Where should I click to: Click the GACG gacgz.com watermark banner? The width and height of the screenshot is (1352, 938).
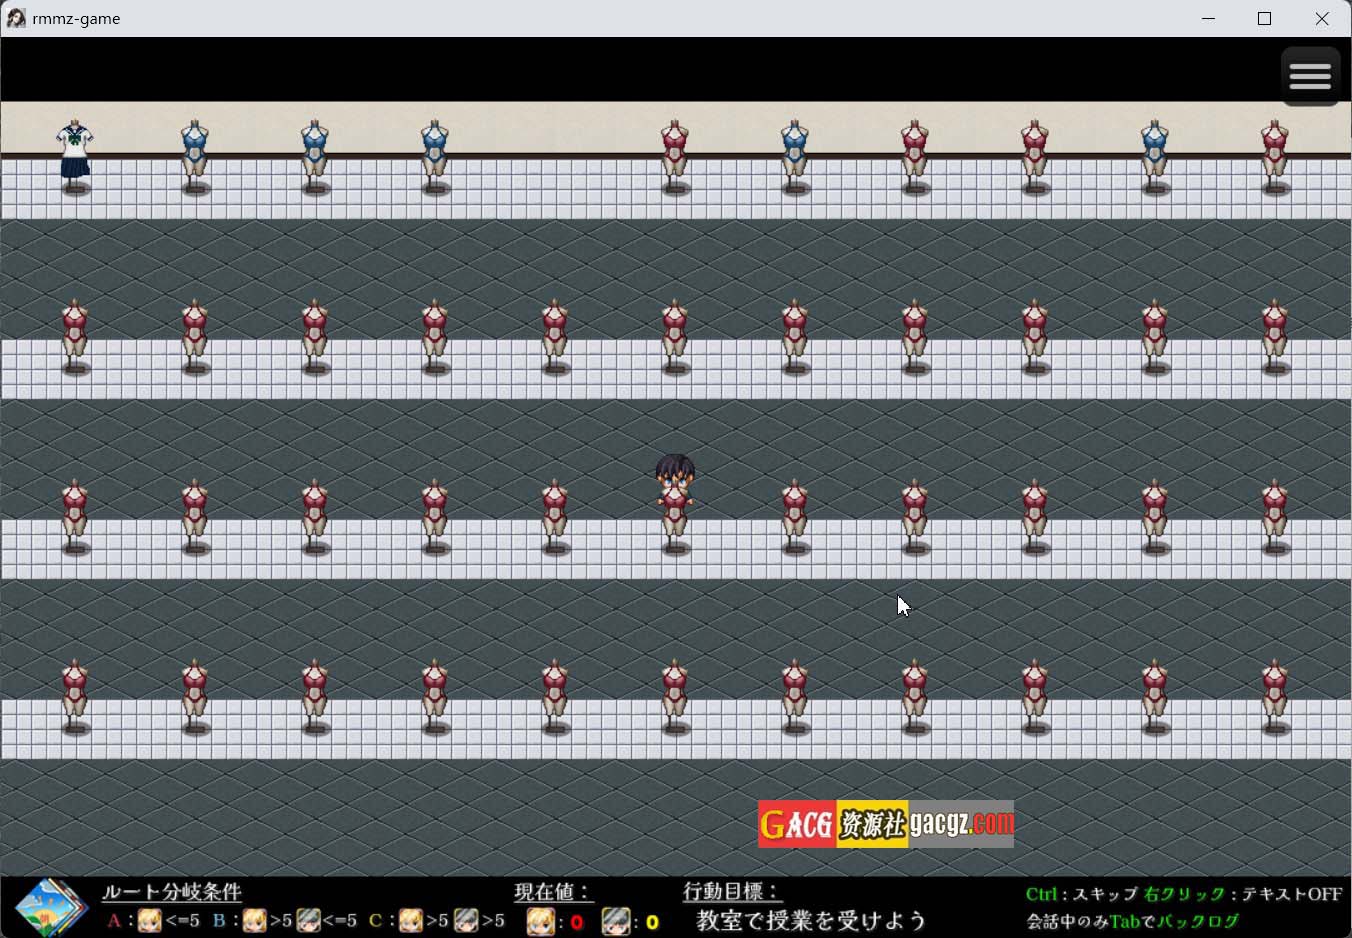[886, 824]
